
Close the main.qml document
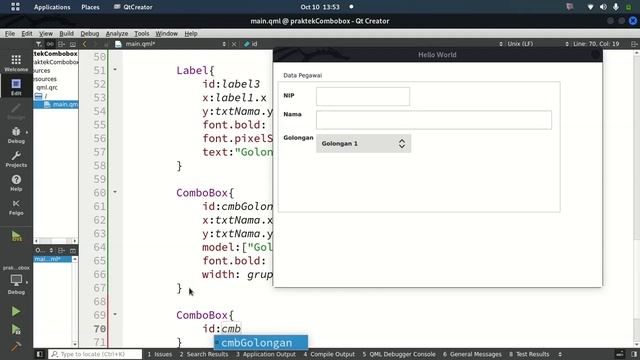pyautogui.click(x=234, y=44)
